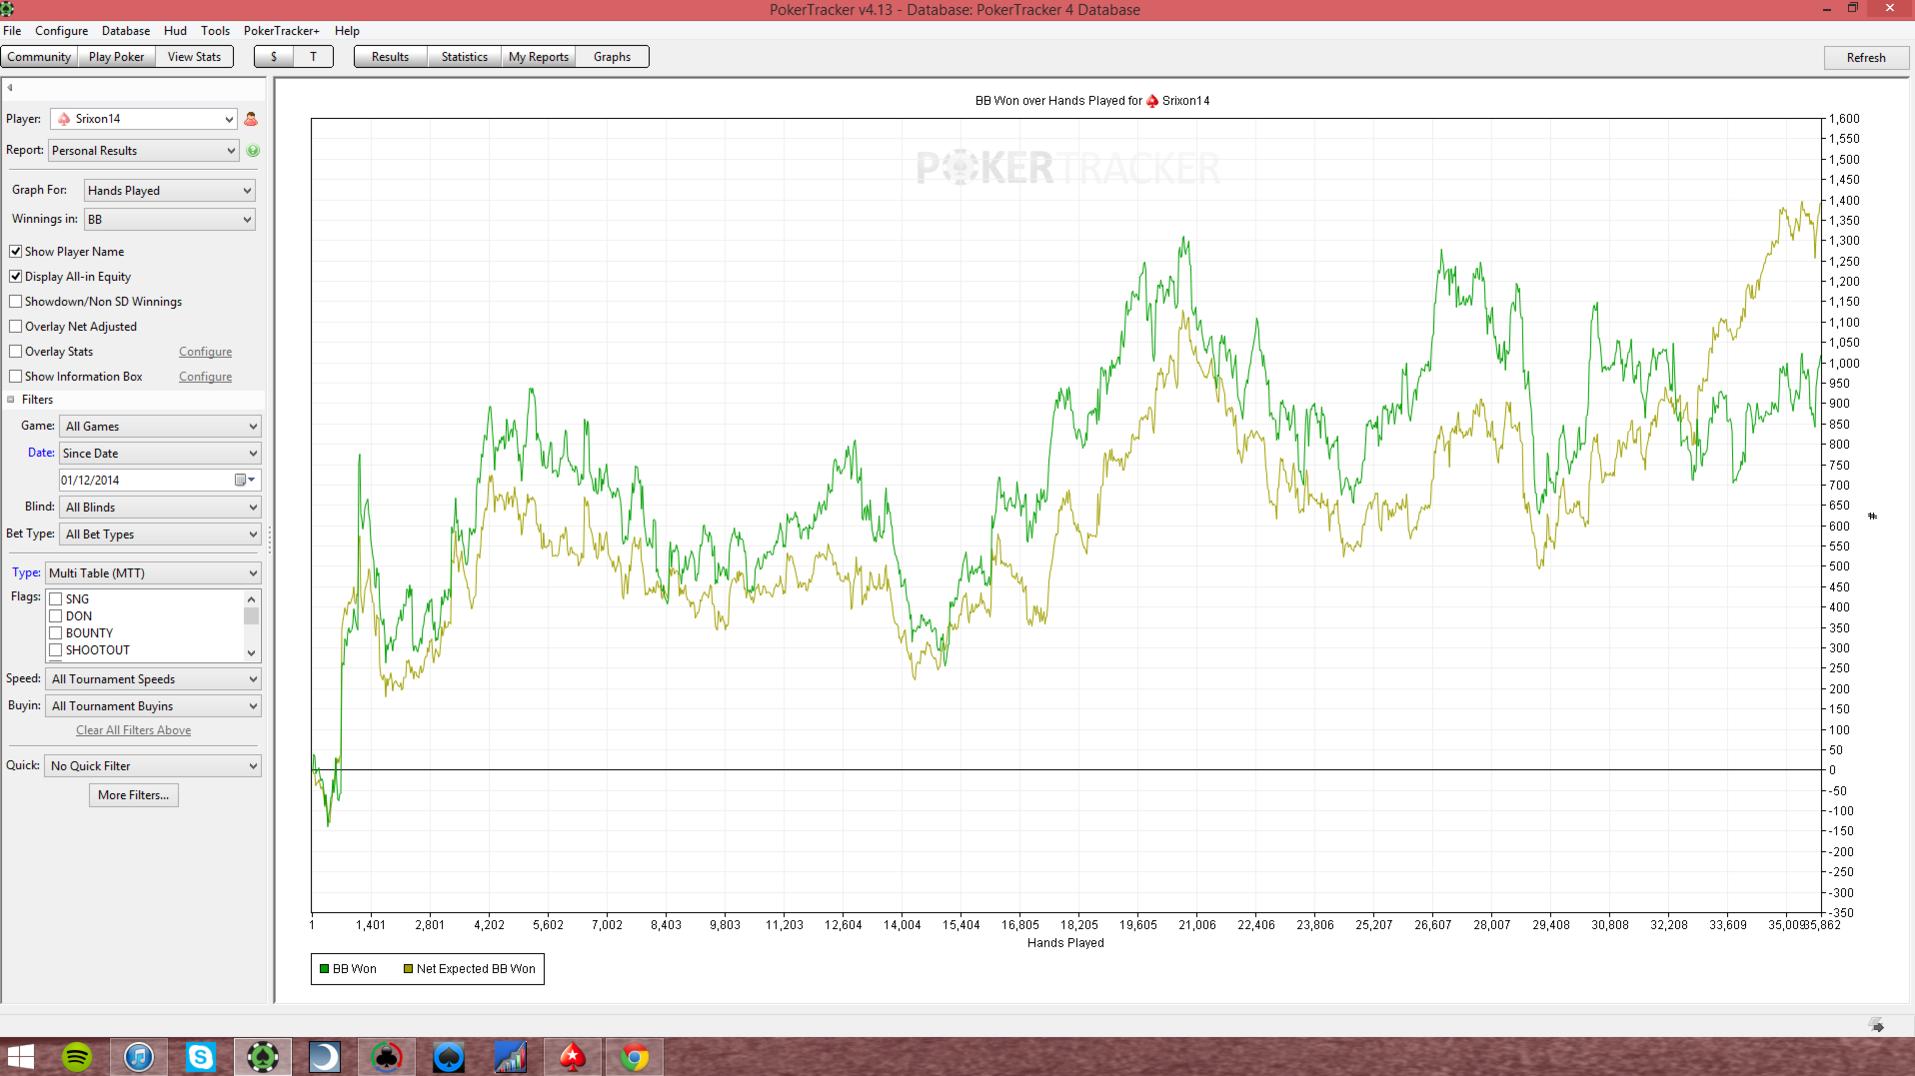The width and height of the screenshot is (1915, 1076).
Task: Check the DON flag
Action: click(x=56, y=616)
